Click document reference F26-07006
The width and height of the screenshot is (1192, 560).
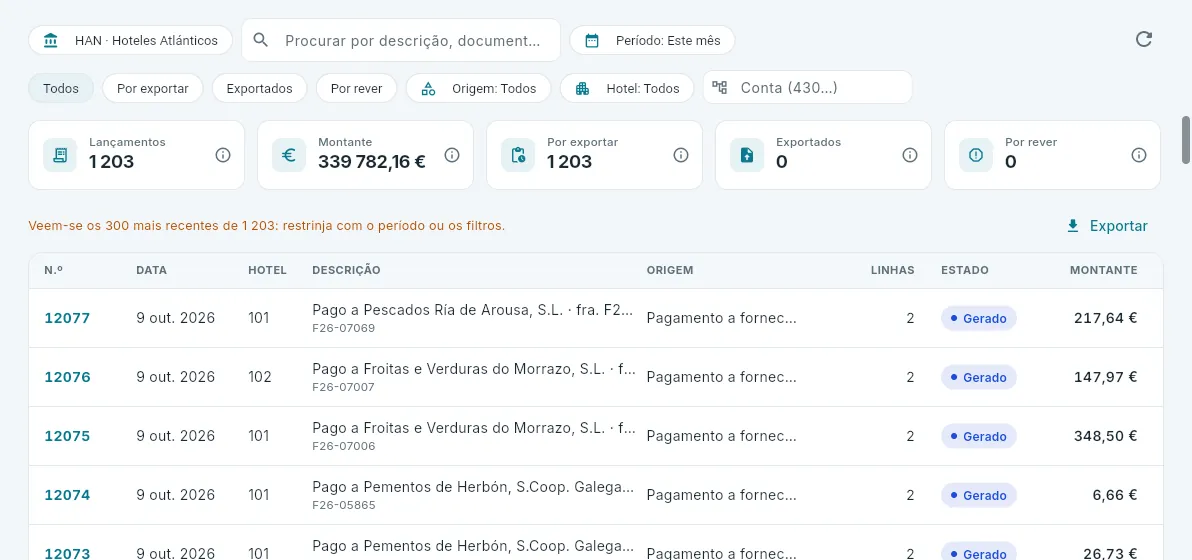[344, 446]
